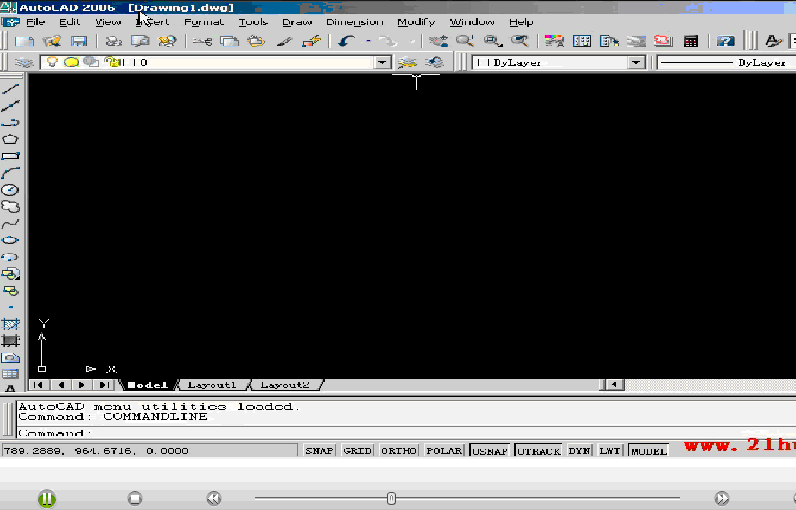Select the Rectangle tool

pos(10,156)
